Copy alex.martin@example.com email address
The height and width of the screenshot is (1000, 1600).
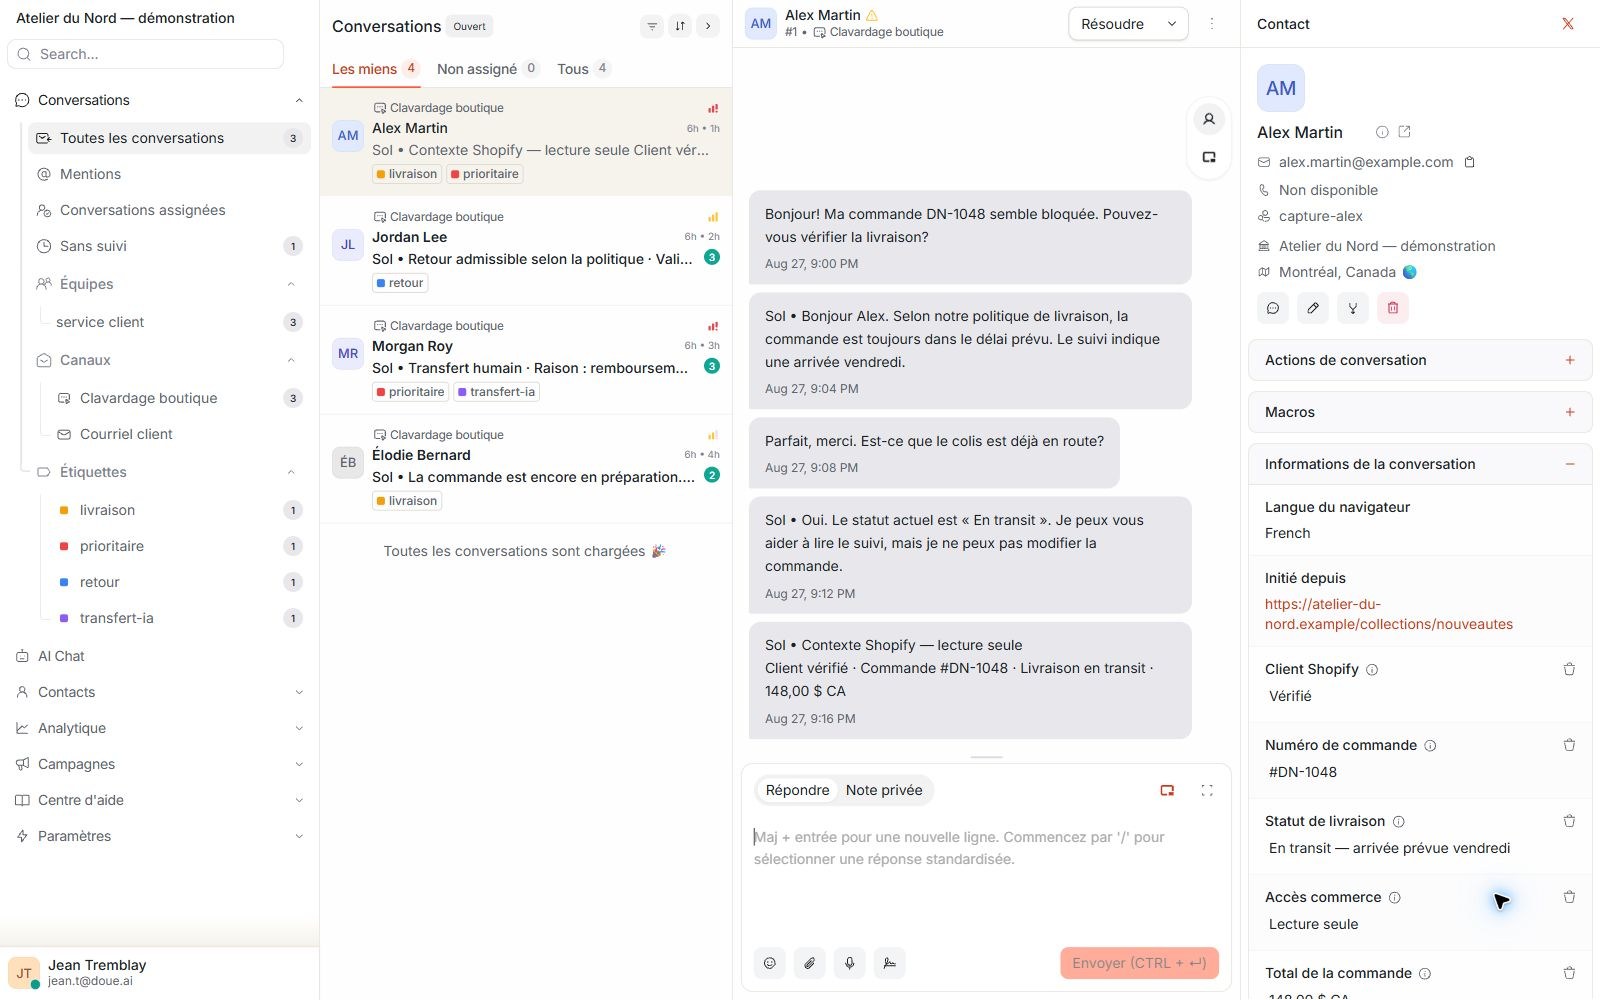(1470, 162)
